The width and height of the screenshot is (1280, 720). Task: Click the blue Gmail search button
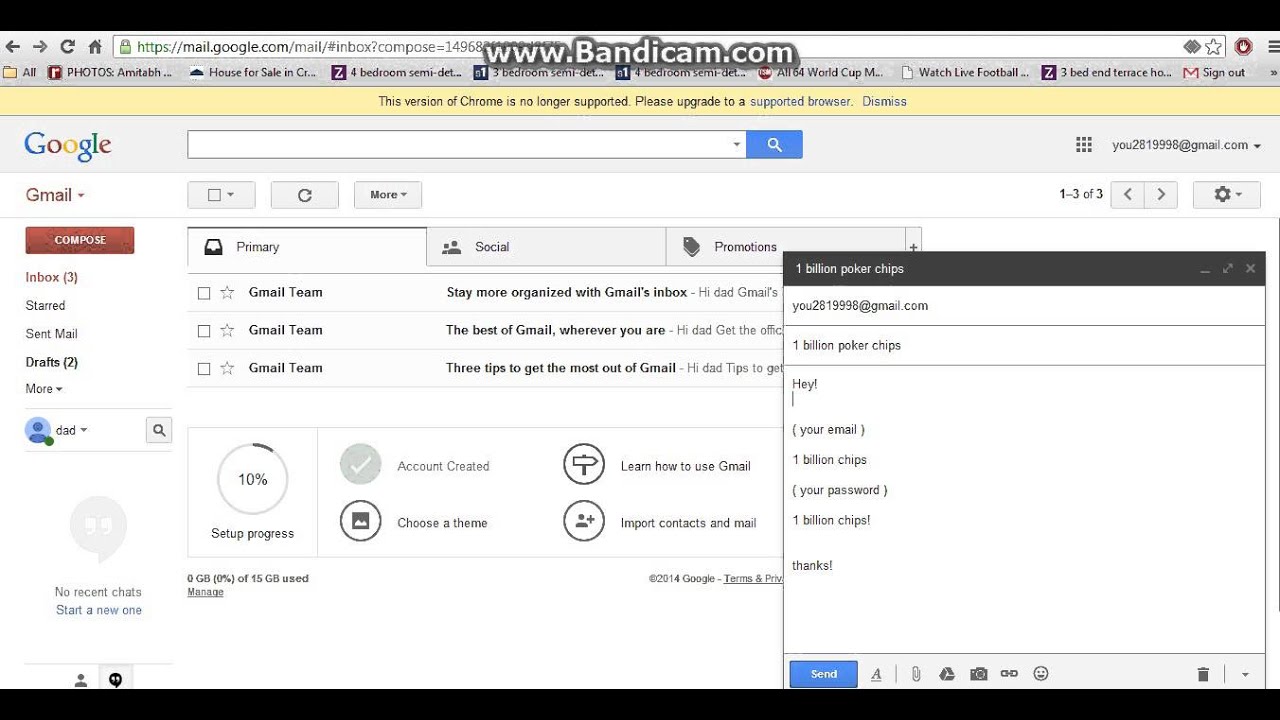(x=774, y=145)
